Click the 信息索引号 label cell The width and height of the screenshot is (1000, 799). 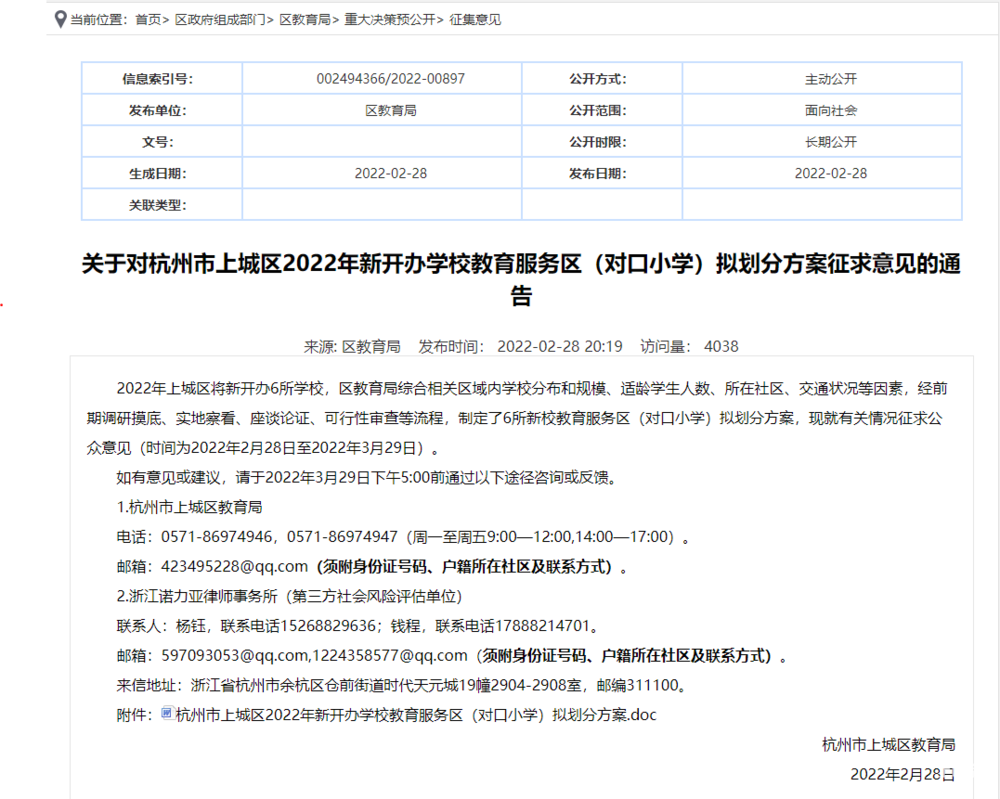tap(162, 78)
